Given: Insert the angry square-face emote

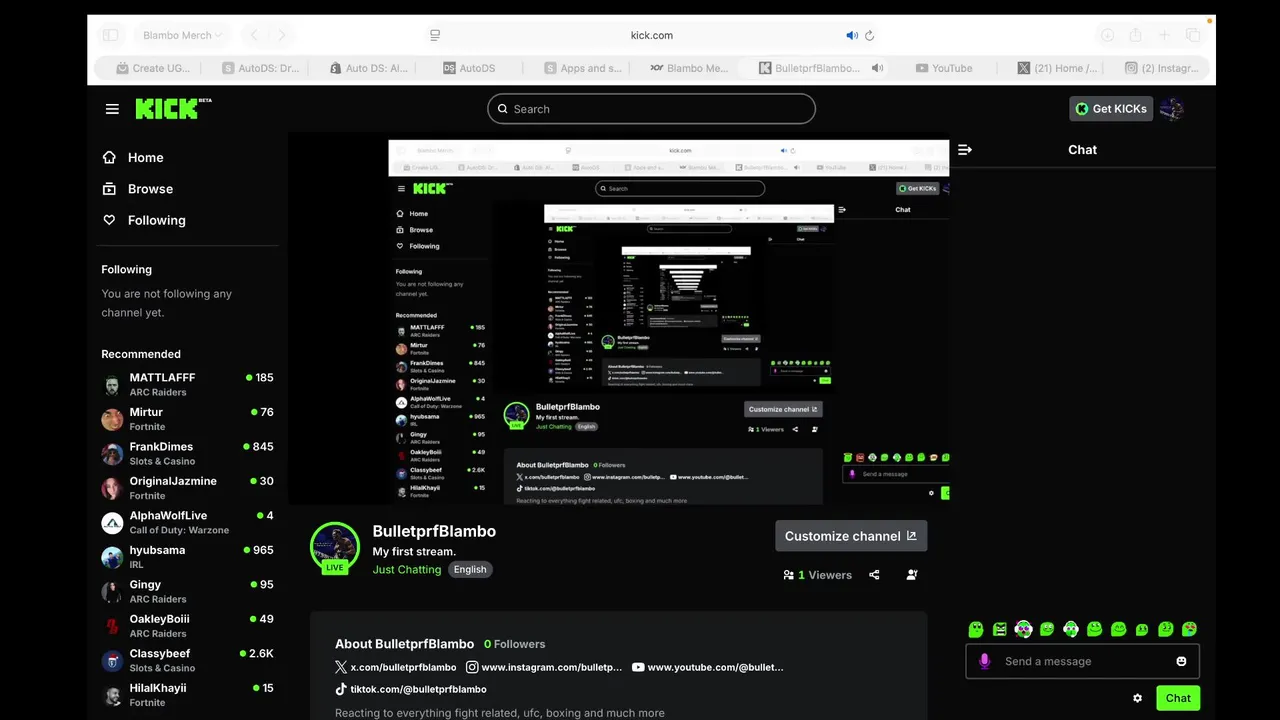Looking at the screenshot, I should [999, 629].
